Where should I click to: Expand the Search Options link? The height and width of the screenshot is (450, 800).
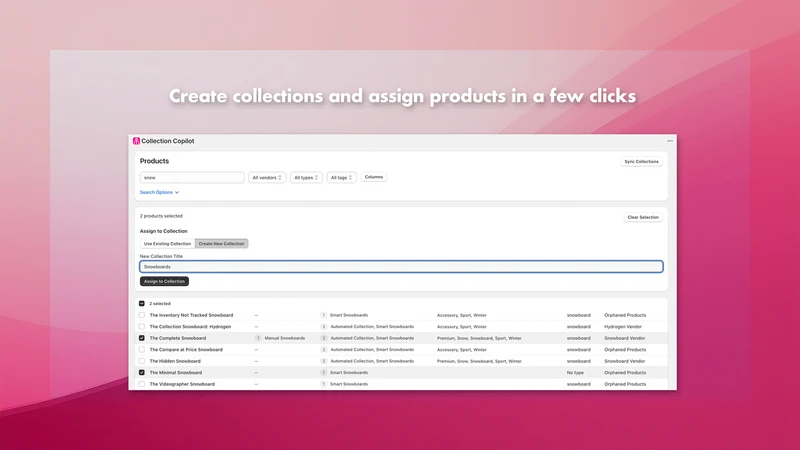[159, 192]
